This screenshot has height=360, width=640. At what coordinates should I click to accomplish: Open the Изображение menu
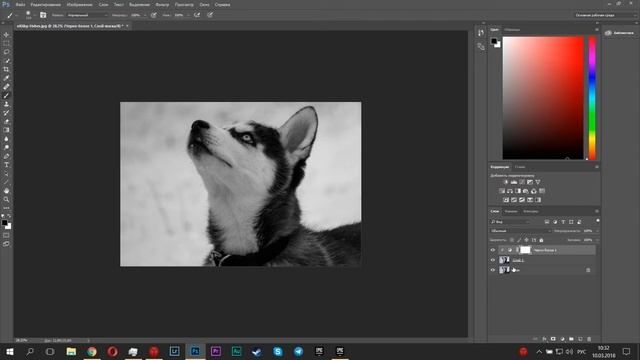[x=80, y=5]
